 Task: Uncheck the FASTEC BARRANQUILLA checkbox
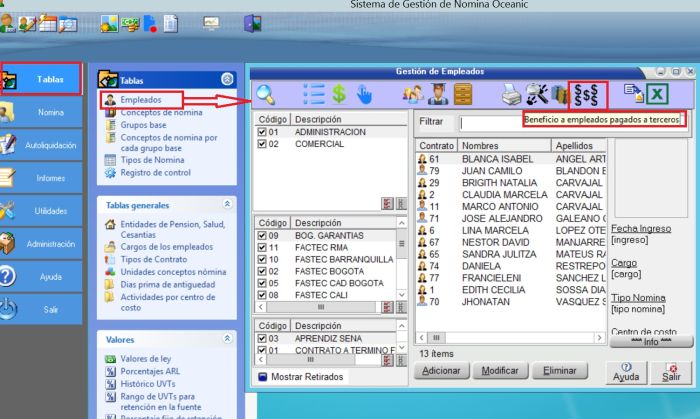click(261, 259)
